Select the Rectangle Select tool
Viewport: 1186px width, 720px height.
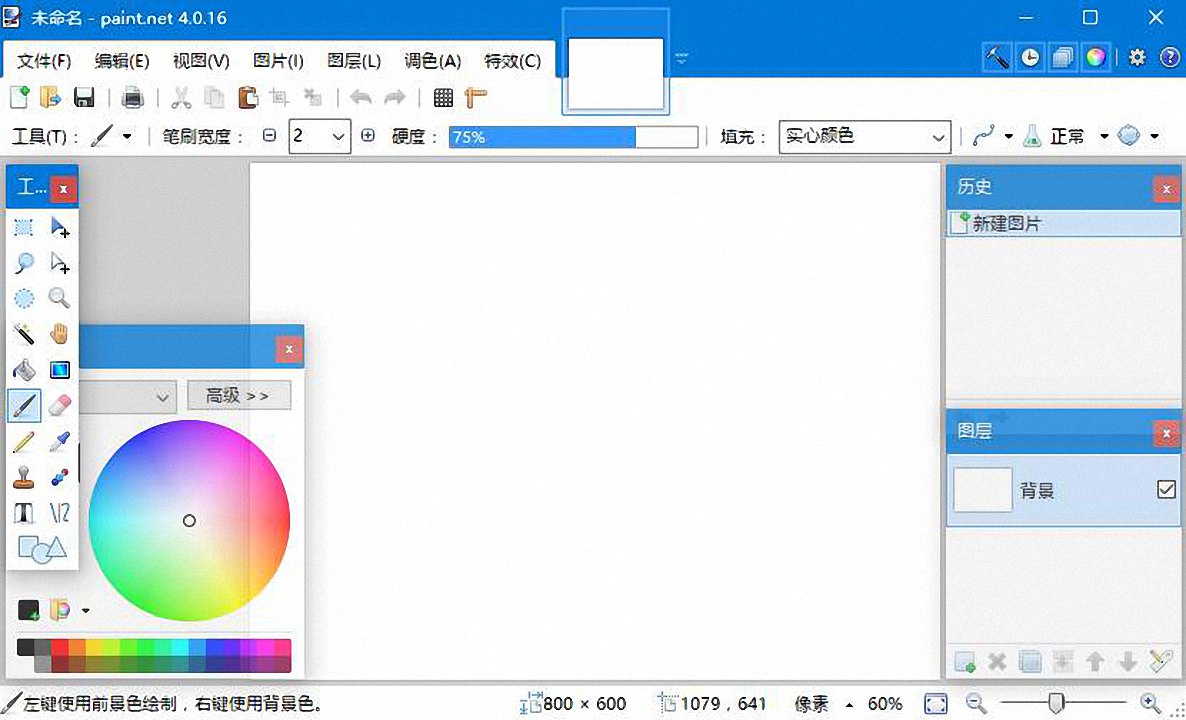point(24,228)
